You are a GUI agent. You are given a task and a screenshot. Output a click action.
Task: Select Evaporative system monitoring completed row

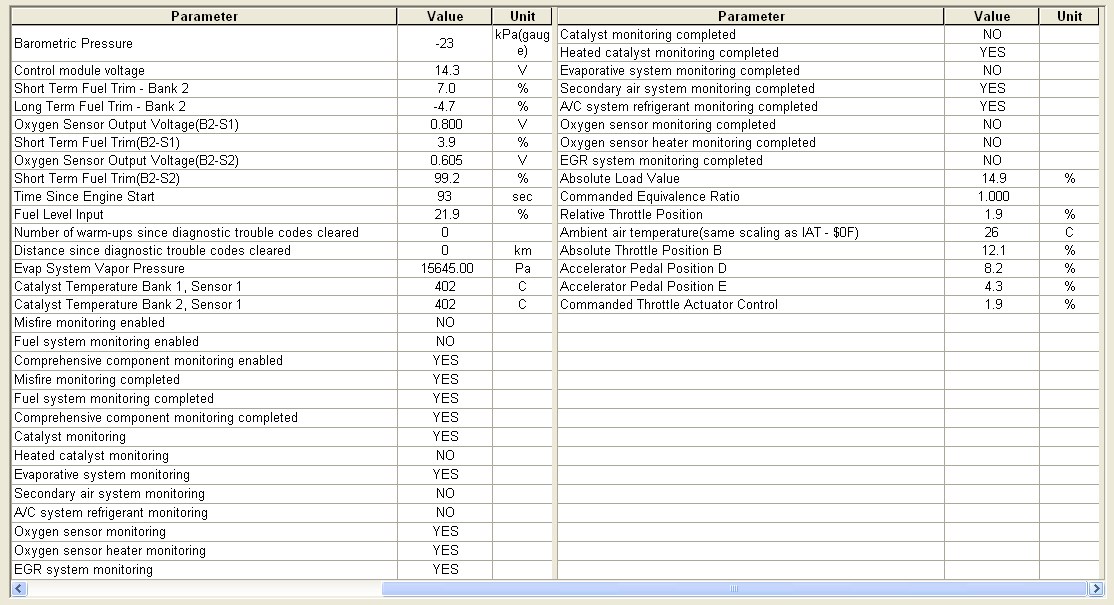(828, 70)
